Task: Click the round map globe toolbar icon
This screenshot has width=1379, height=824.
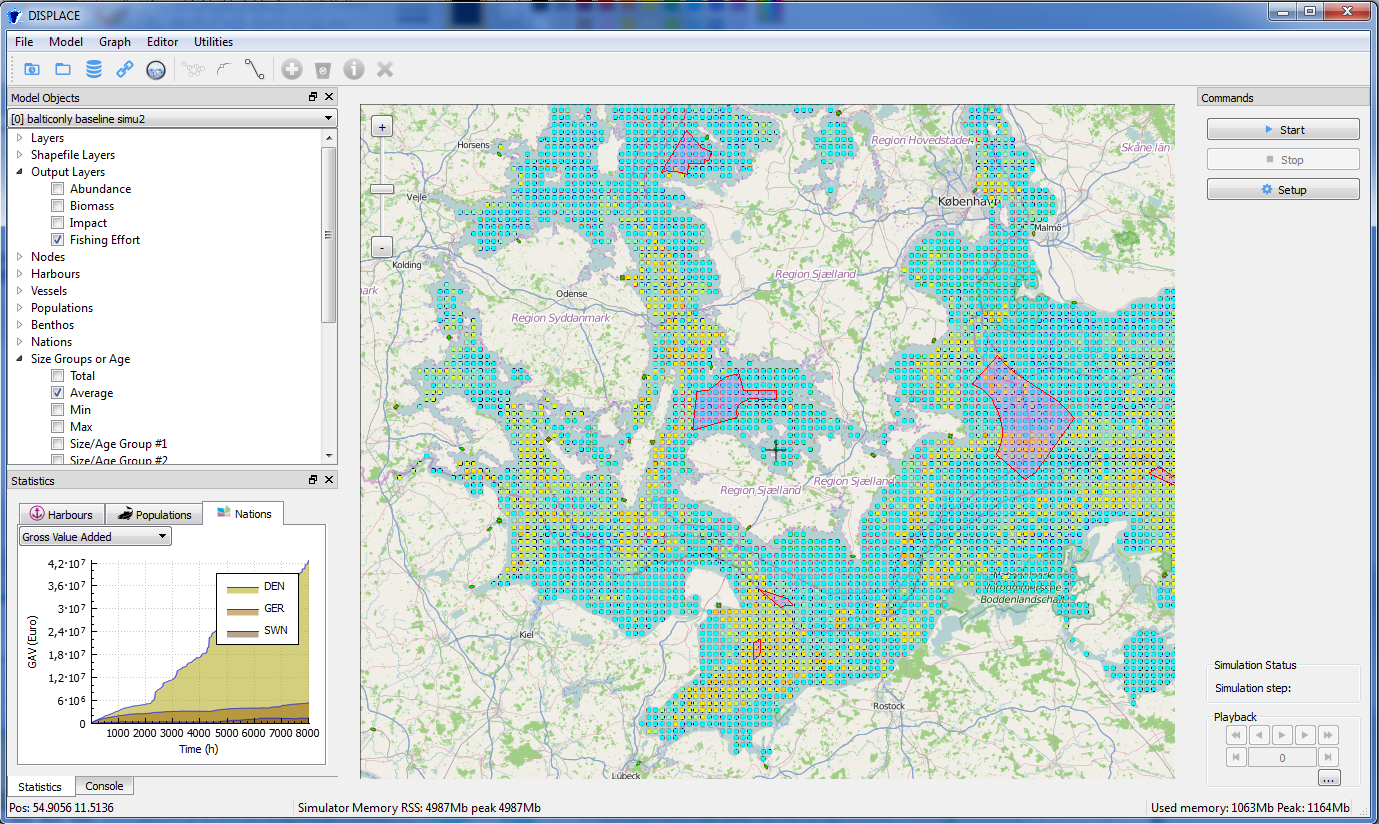Action: (x=156, y=69)
